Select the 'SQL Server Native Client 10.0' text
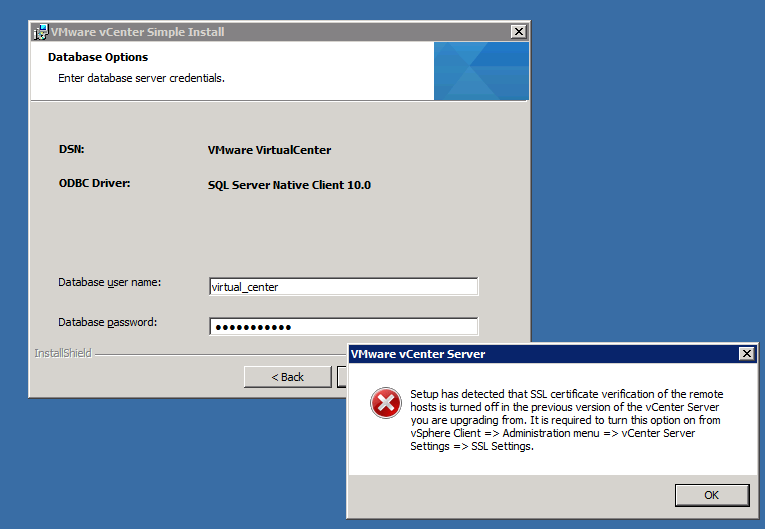 point(289,185)
